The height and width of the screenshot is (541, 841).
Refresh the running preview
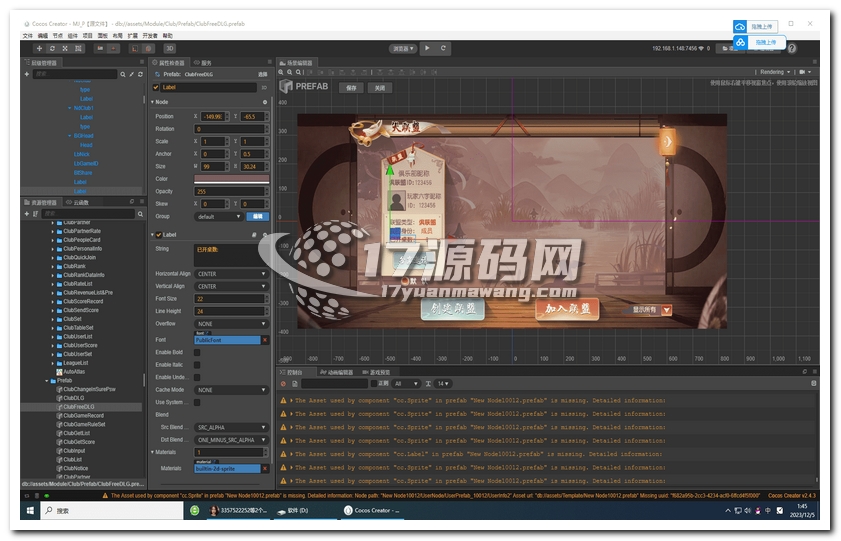(443, 48)
